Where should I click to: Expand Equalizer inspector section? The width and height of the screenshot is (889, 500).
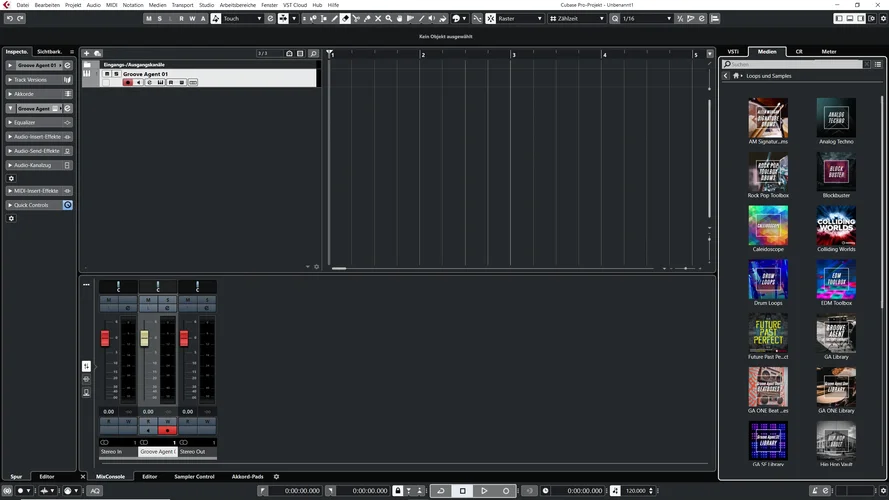[x=10, y=122]
